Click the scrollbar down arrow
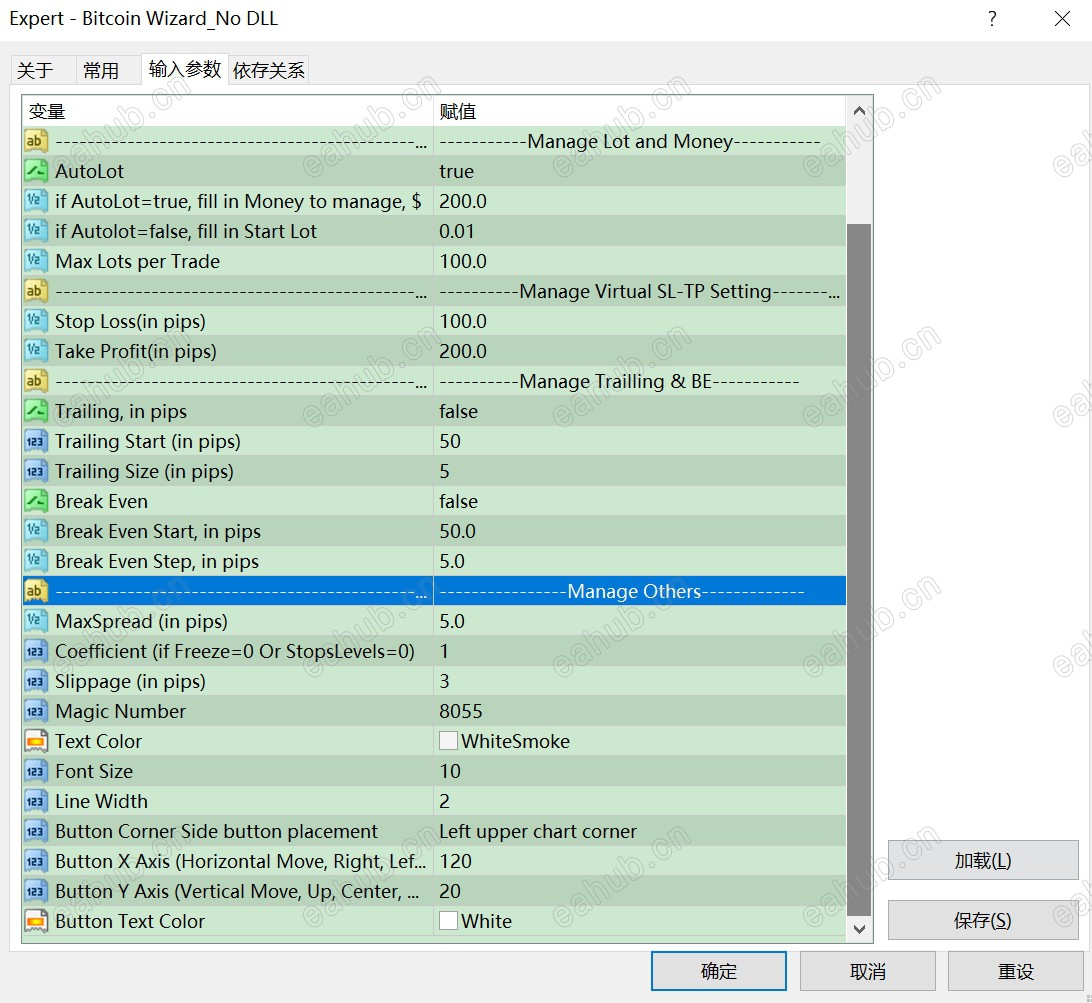1092x1003 pixels. (859, 929)
